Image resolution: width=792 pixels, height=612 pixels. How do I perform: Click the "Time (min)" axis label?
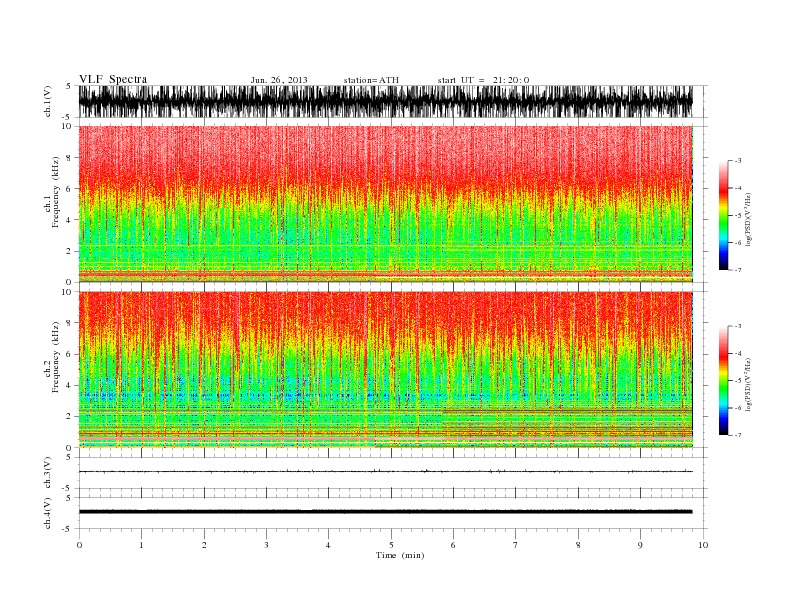400,555
